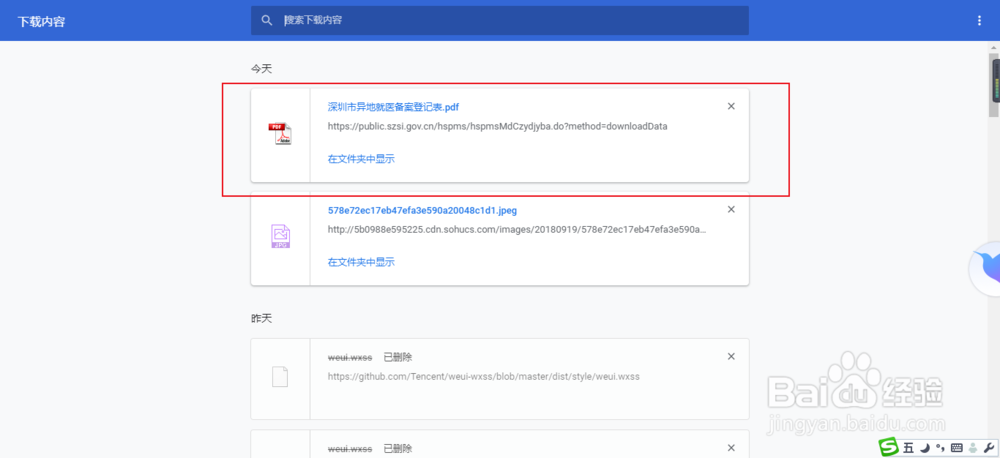Open the Sogou wrench toolbox icon
This screenshot has height=458, width=1000.
(990, 447)
